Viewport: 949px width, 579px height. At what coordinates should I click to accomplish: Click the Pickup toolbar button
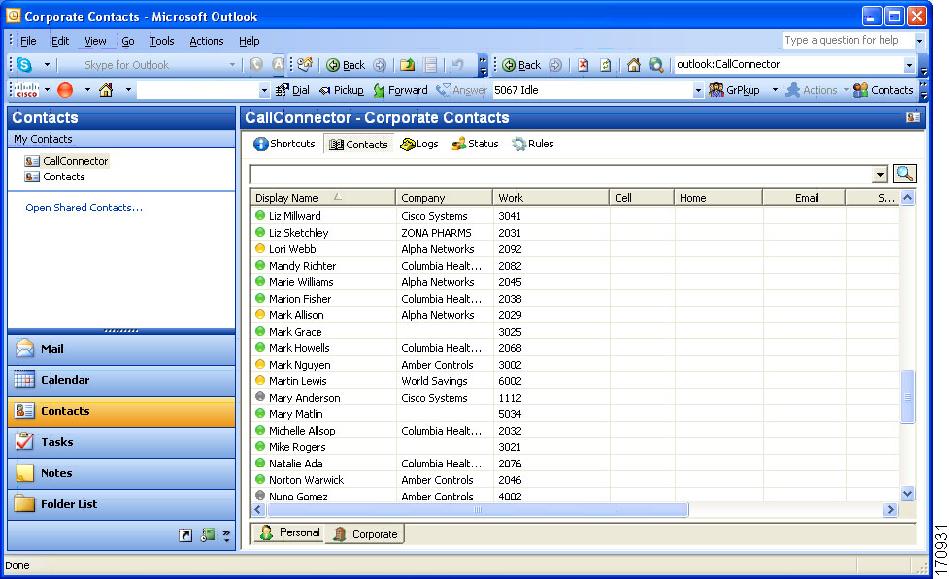[x=341, y=90]
